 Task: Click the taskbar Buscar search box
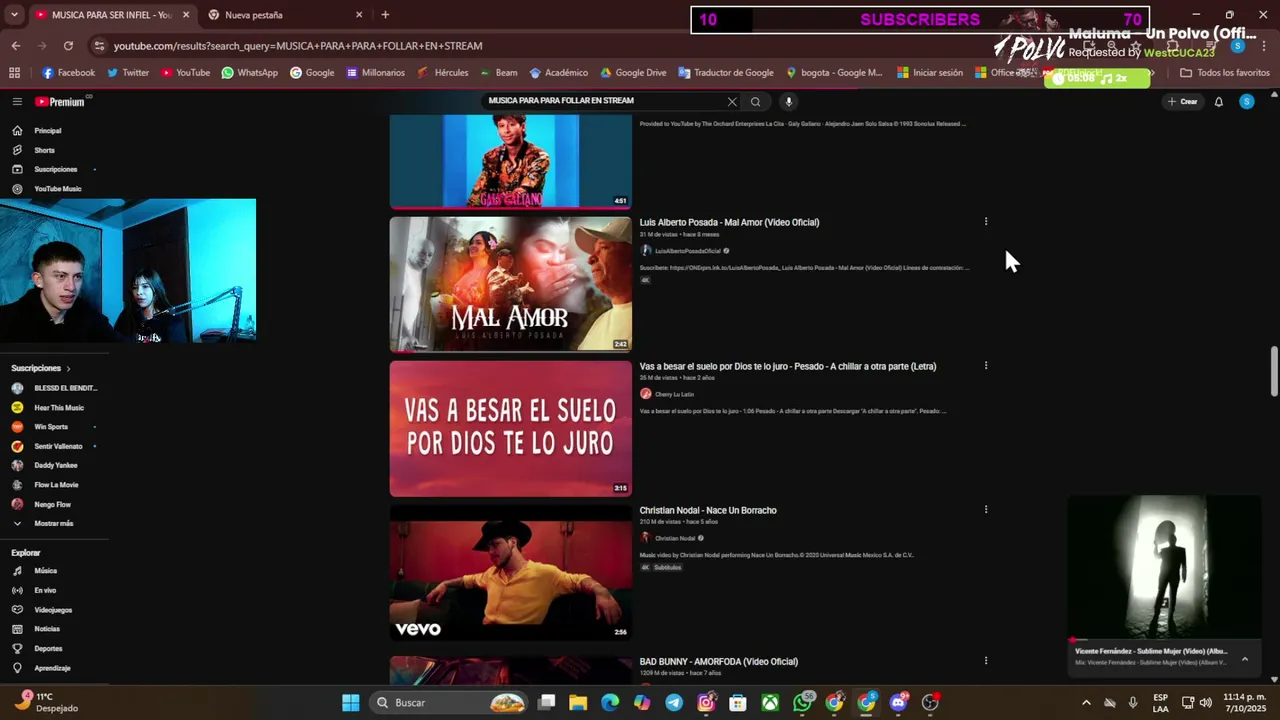click(x=450, y=702)
